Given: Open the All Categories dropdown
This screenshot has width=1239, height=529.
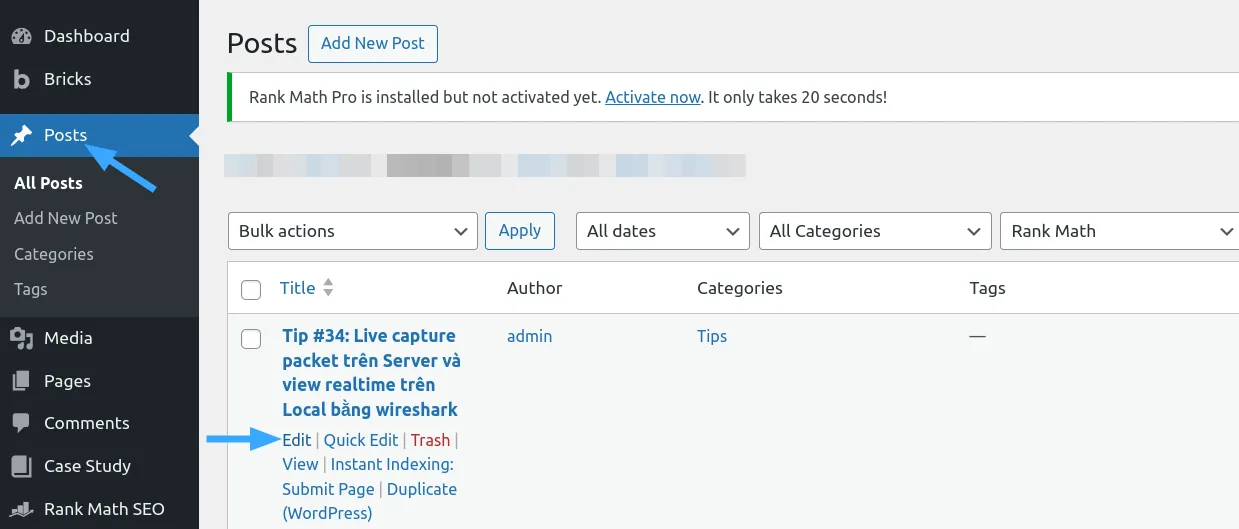Looking at the screenshot, I should [874, 231].
